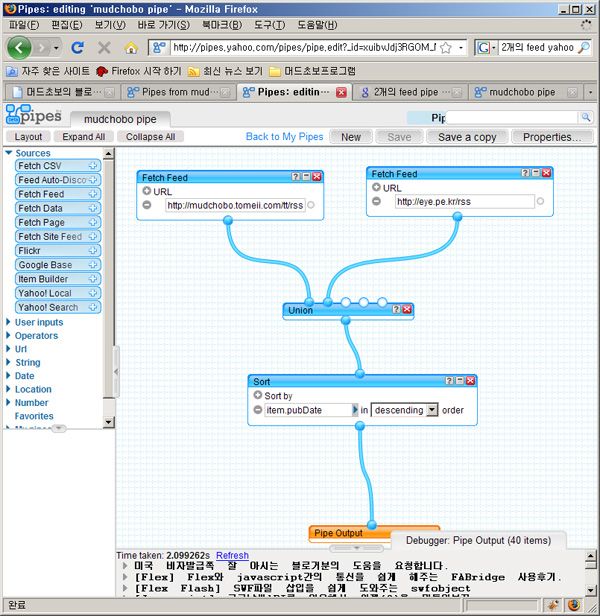Click debugger panel resize handle
Viewport: 600px width, 616px height.
coord(356,548)
